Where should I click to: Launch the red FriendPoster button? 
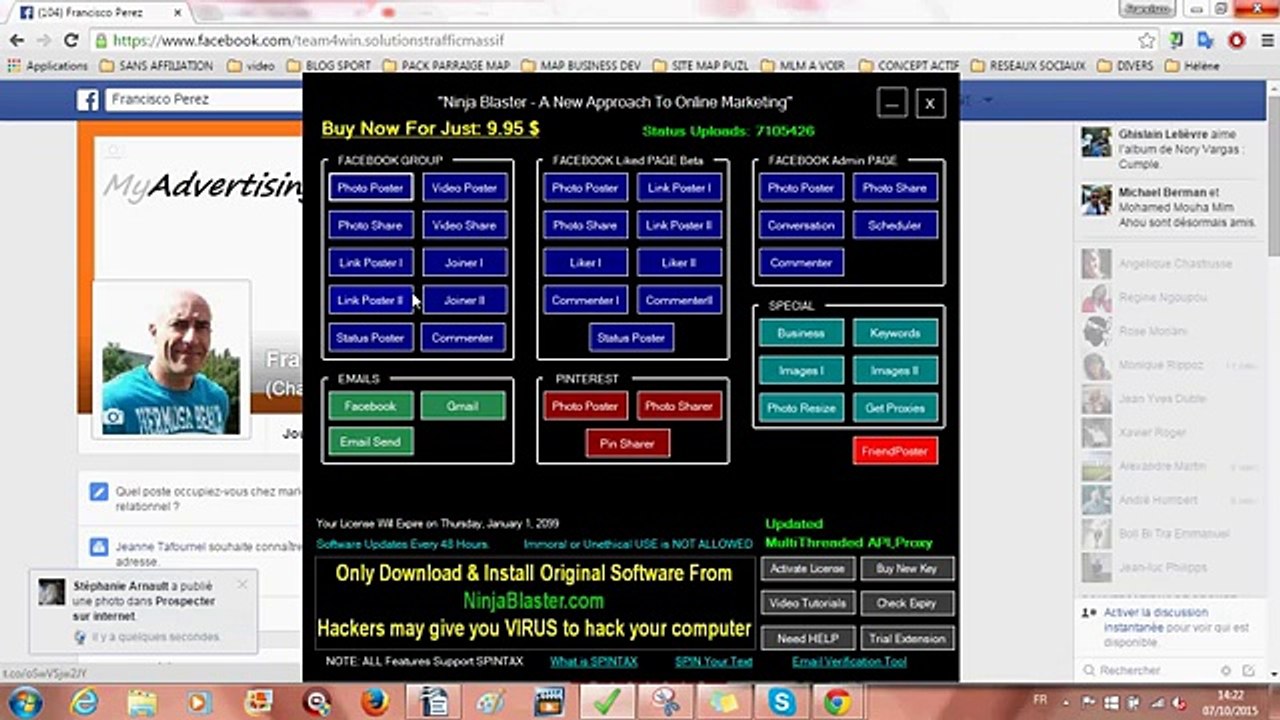(895, 451)
